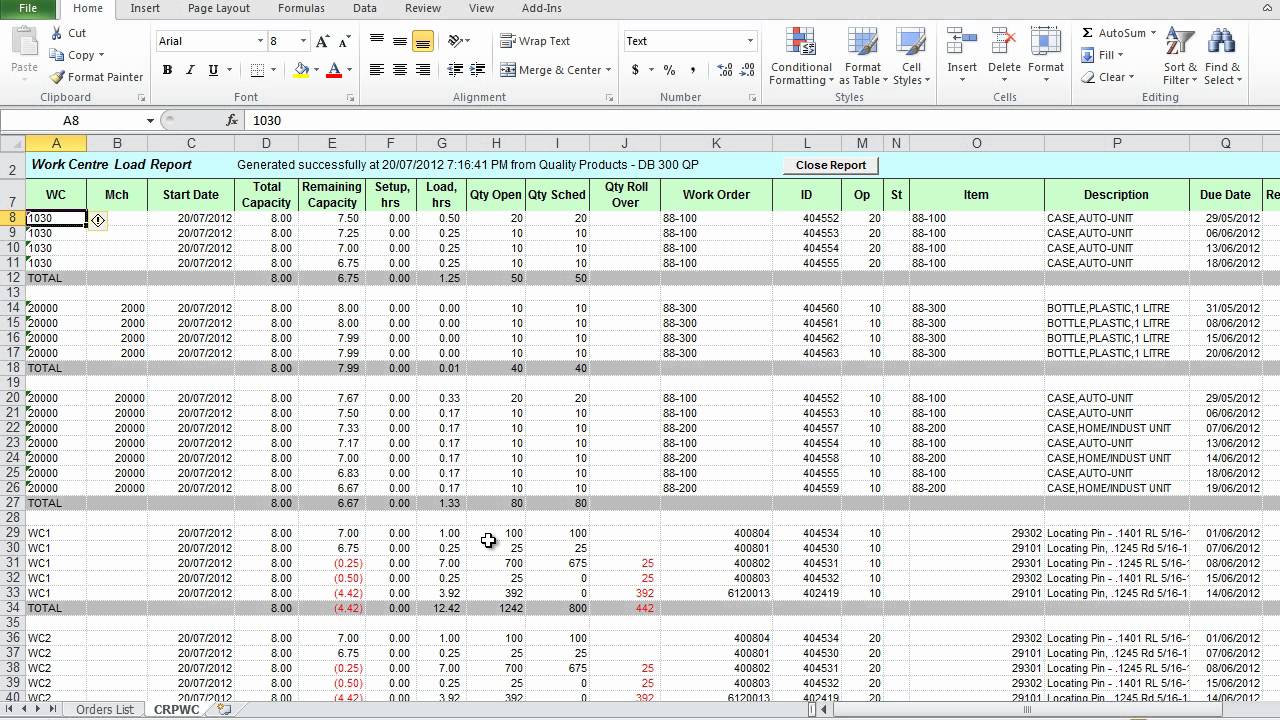This screenshot has height=720, width=1280.
Task: Select the CRPWC sheet tab
Action: [176, 709]
